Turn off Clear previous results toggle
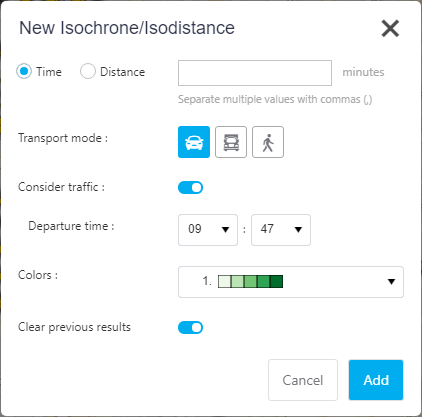 pos(190,327)
